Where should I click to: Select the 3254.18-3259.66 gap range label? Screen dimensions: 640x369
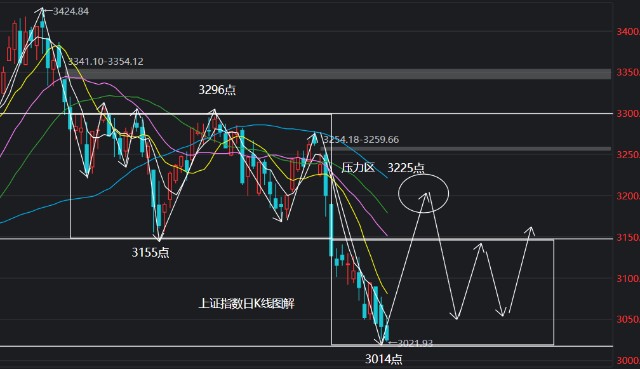point(361,140)
